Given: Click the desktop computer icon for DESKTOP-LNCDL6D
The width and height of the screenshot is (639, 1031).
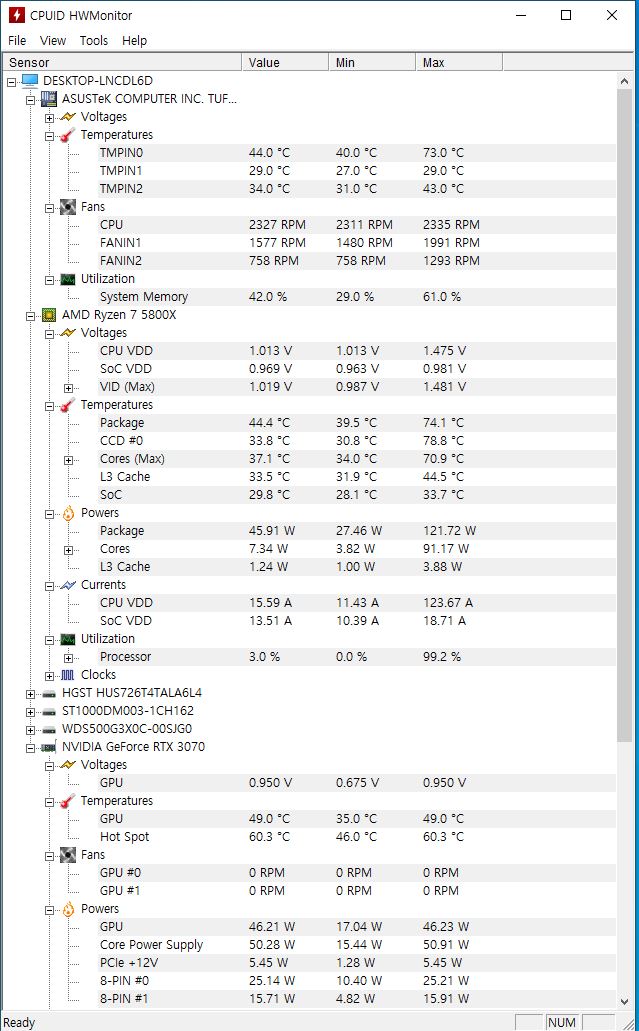Looking at the screenshot, I should pos(30,80).
